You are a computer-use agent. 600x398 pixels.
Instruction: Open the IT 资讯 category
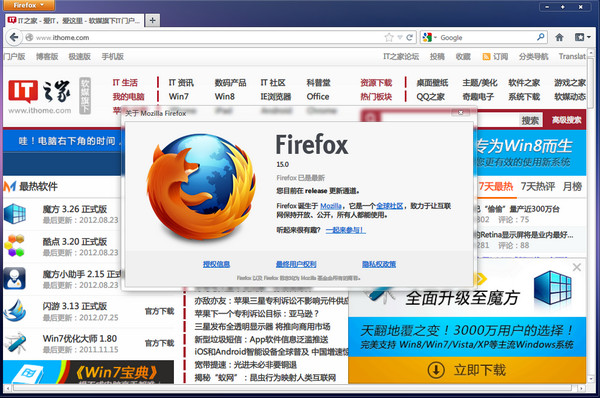[181, 83]
